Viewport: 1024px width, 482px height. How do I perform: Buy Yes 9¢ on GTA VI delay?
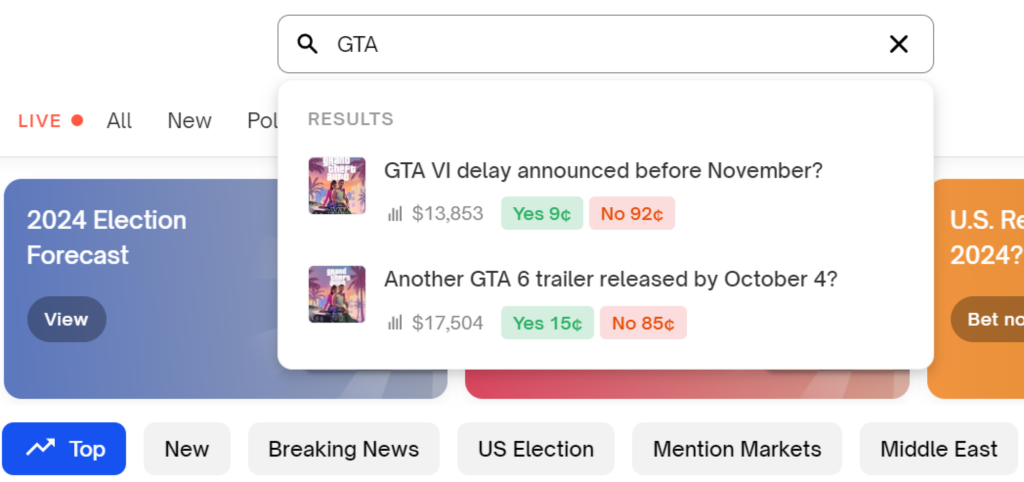pyautogui.click(x=541, y=213)
